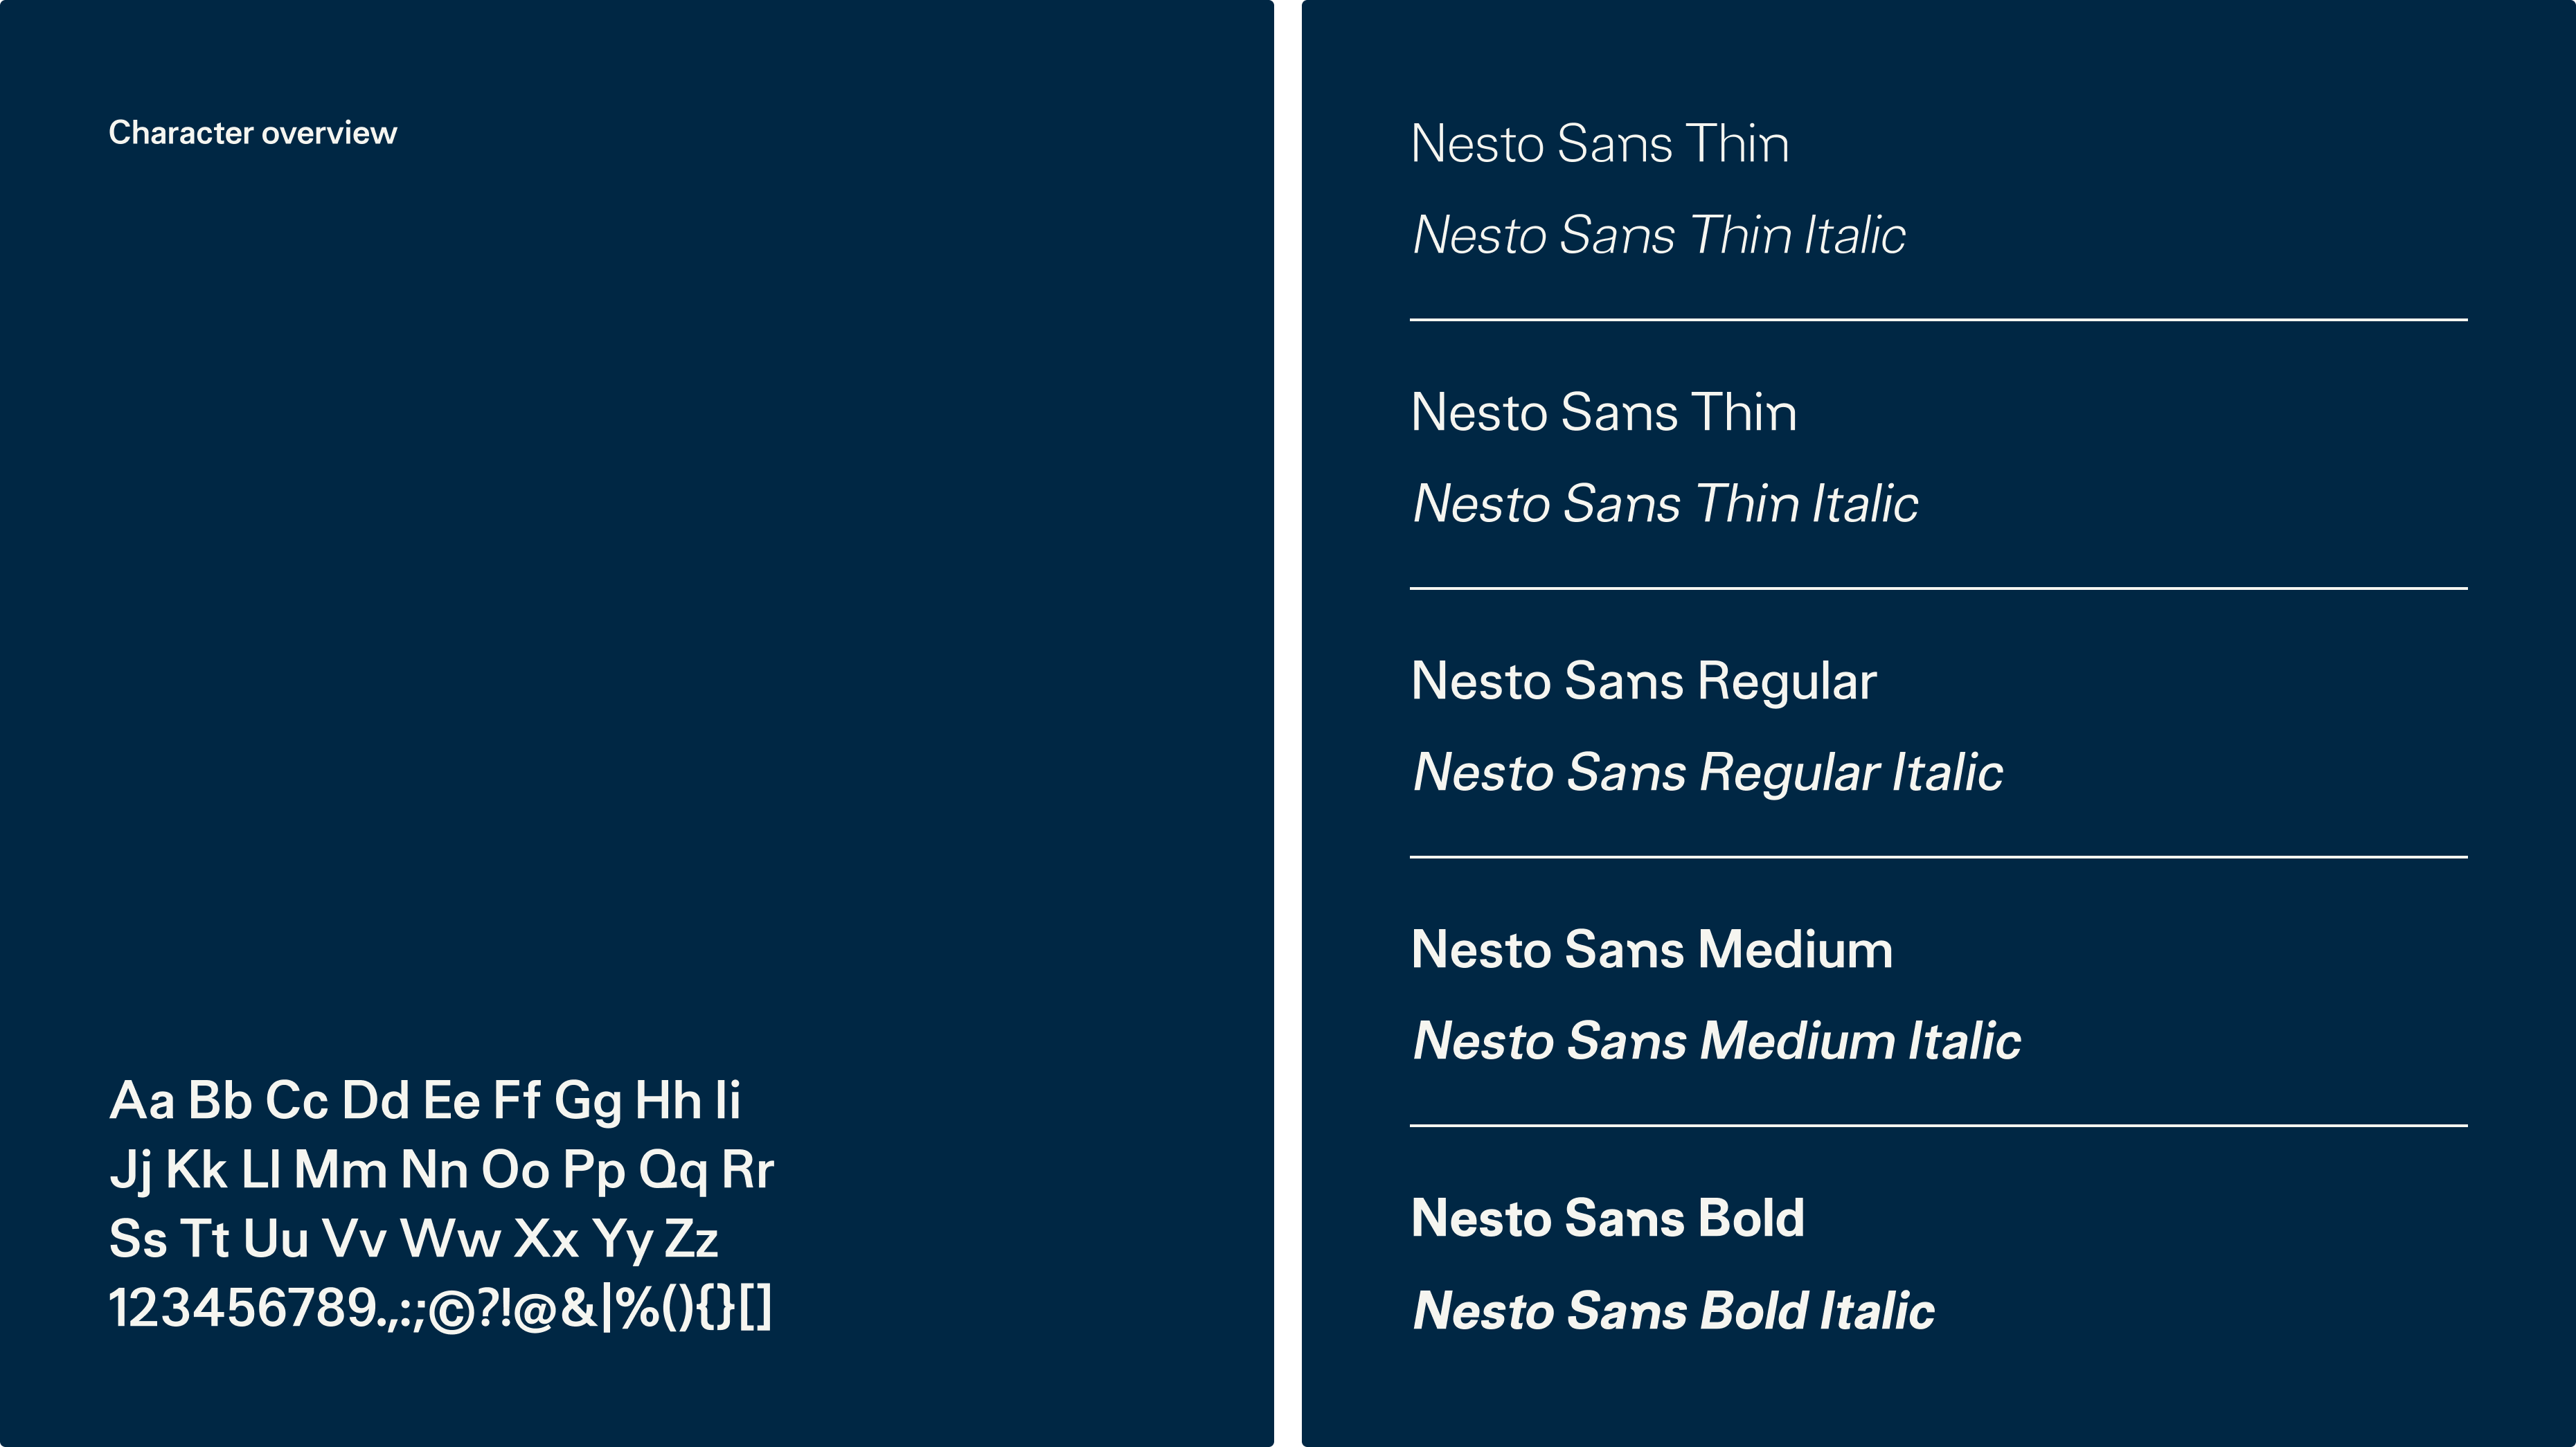Select the "Nesto Sans Bold Italic" label
Viewport: 2576px width, 1447px height.
[1673, 1311]
